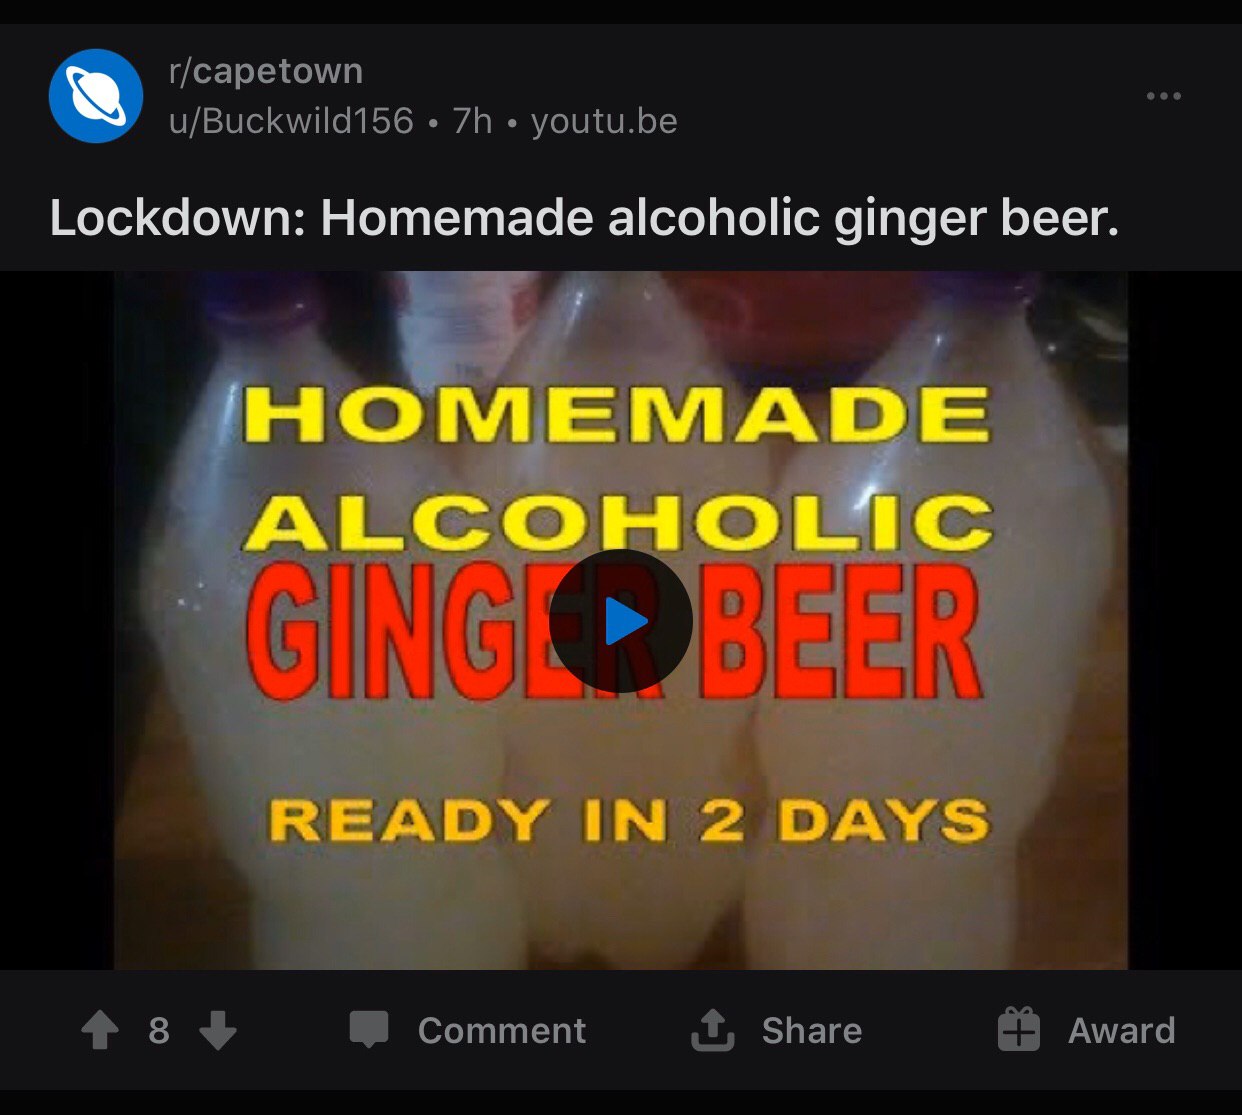Click the Award label
1242x1115 pixels.
click(x=1122, y=1031)
